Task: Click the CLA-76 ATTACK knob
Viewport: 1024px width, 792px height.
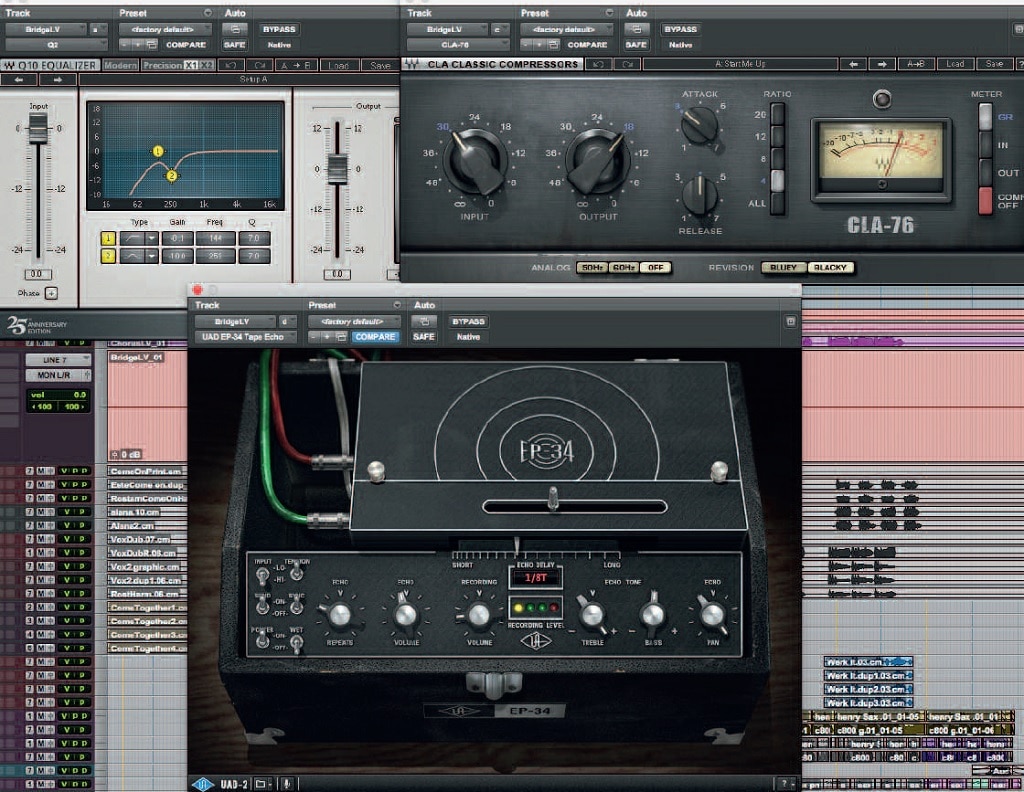Action: [x=699, y=124]
